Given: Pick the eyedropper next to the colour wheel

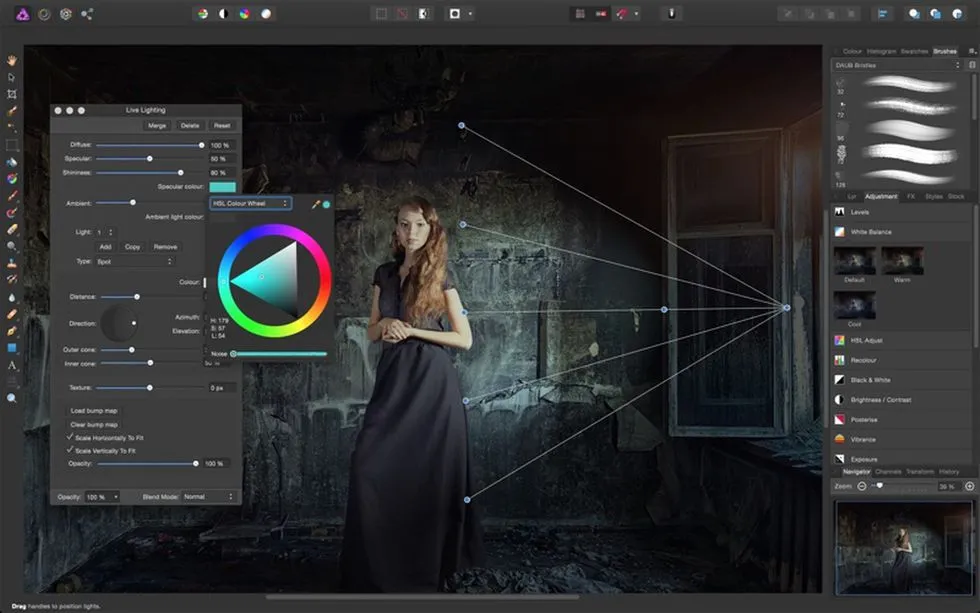Looking at the screenshot, I should pos(316,203).
